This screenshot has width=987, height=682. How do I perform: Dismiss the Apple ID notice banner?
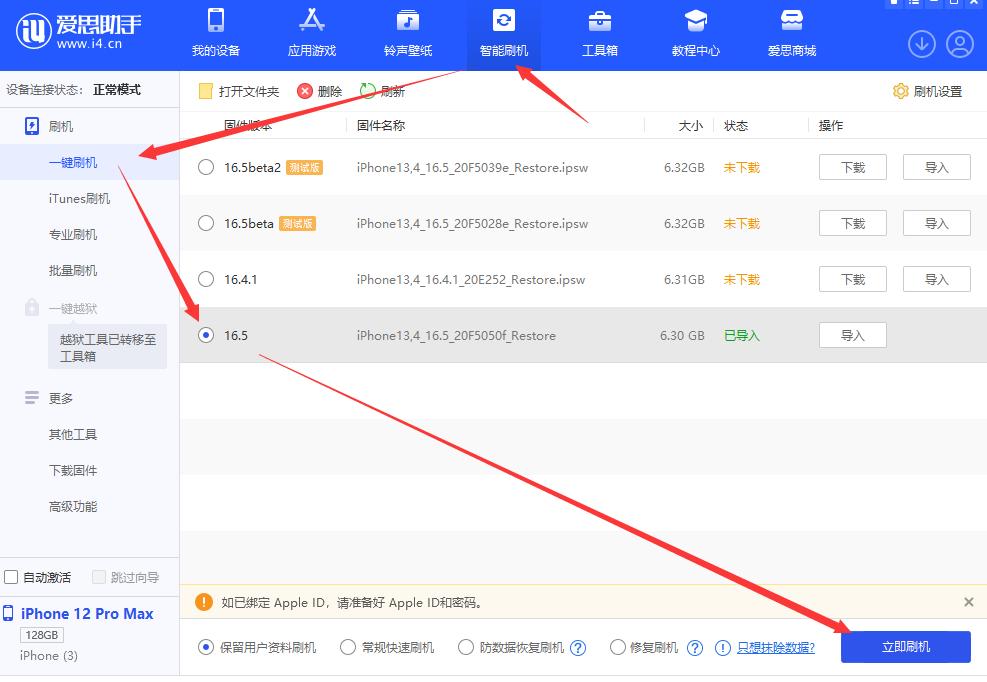967,603
